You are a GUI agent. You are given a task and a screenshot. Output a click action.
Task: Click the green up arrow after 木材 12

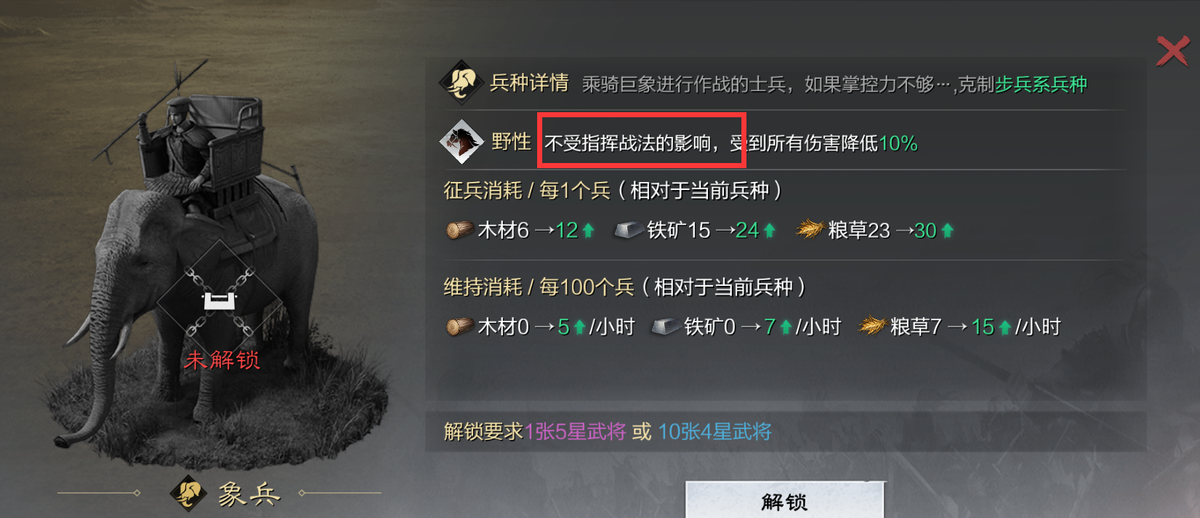pos(588,231)
